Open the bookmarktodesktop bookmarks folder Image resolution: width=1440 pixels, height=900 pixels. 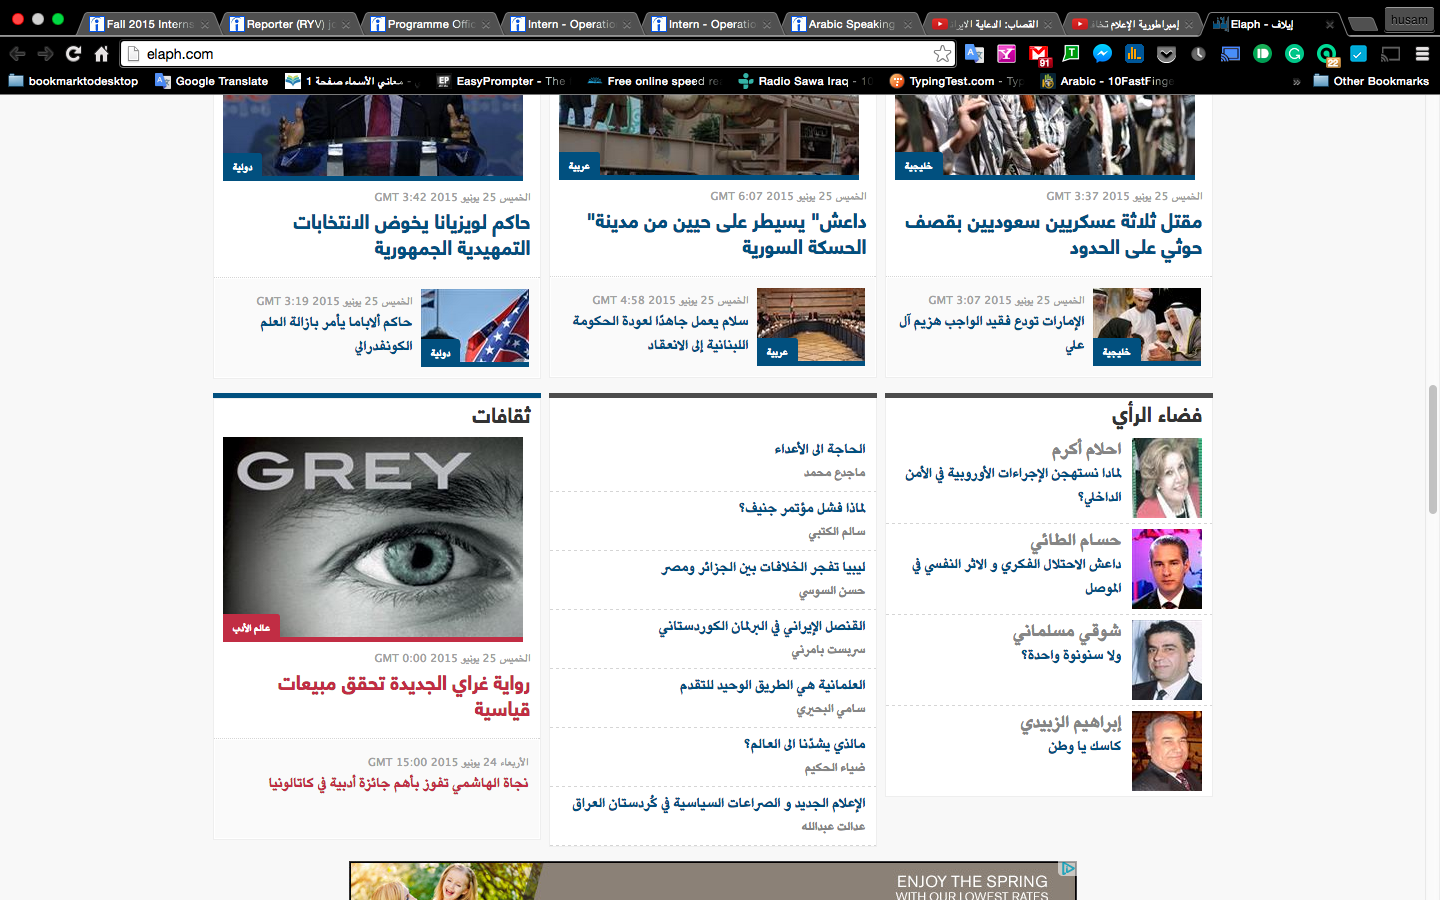point(73,81)
